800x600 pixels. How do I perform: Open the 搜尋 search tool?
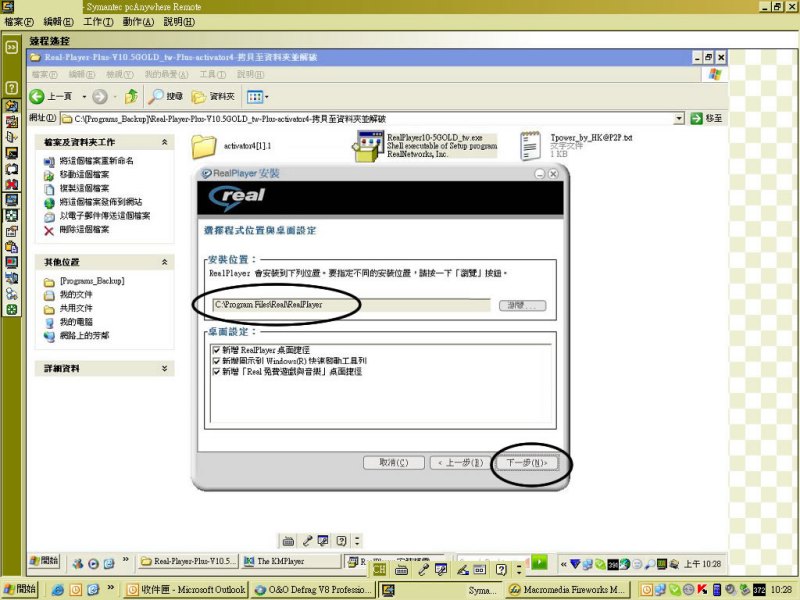click(165, 96)
